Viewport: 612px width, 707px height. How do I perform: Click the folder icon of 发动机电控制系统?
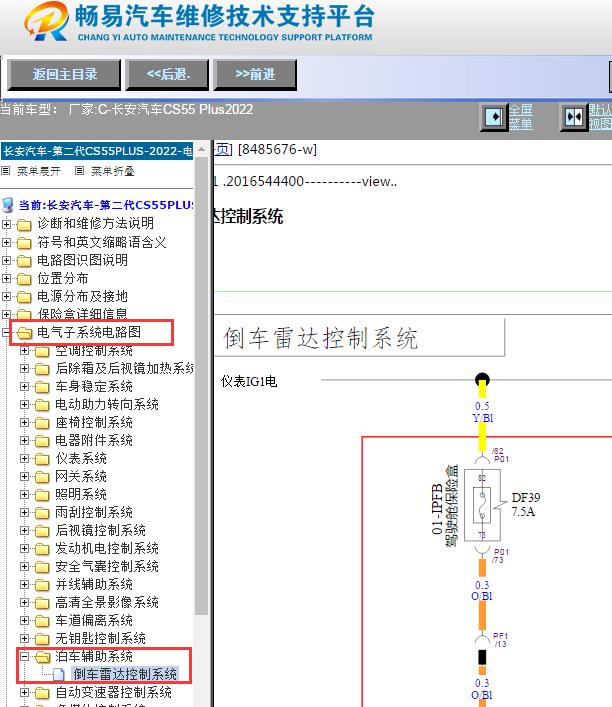pos(42,549)
